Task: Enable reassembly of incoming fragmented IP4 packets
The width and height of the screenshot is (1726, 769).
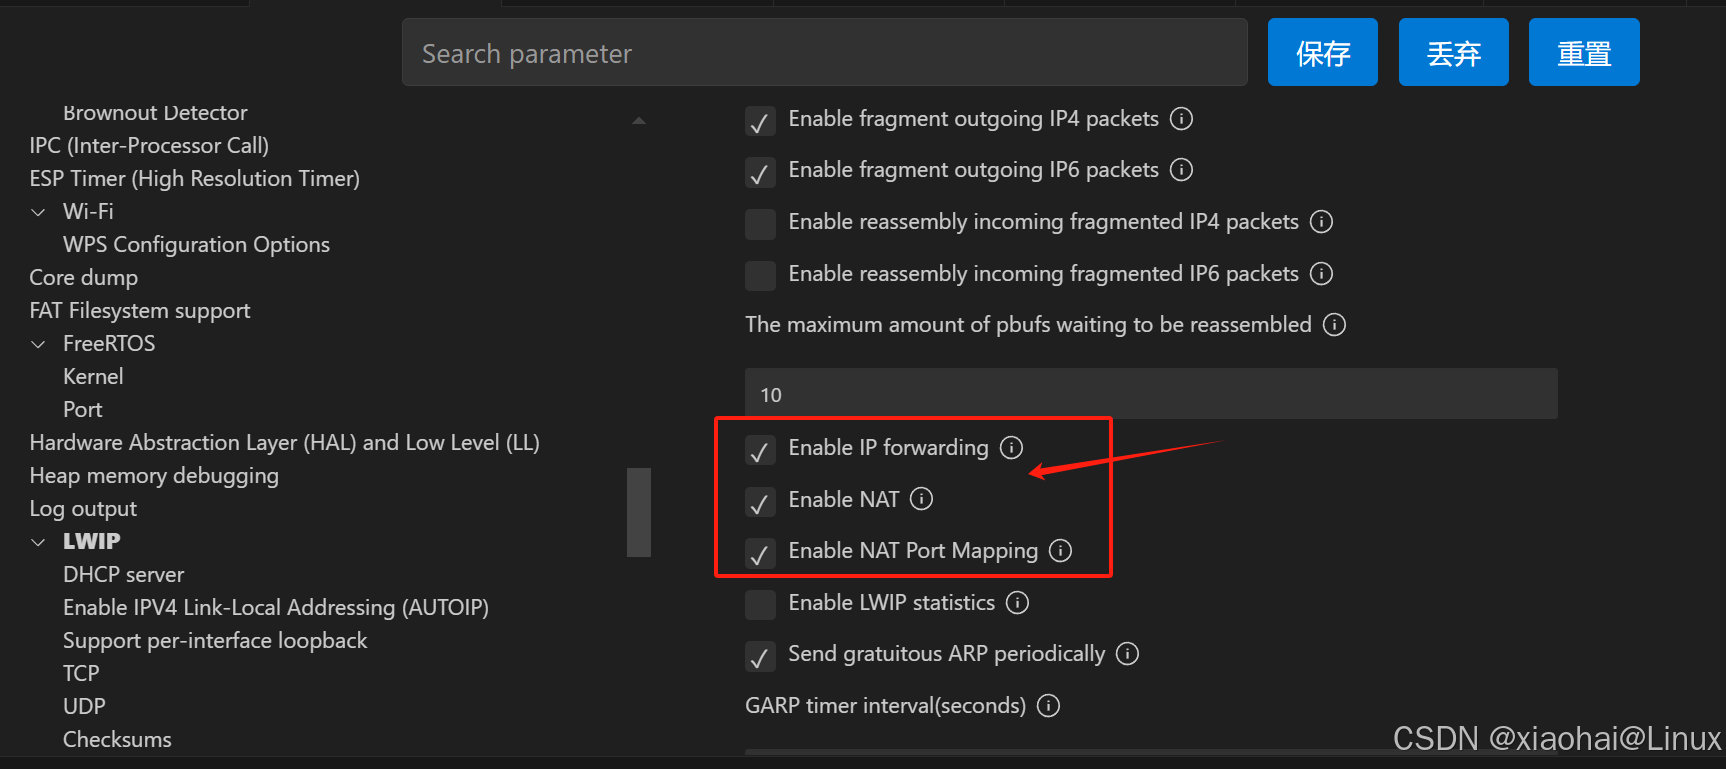Action: [760, 223]
